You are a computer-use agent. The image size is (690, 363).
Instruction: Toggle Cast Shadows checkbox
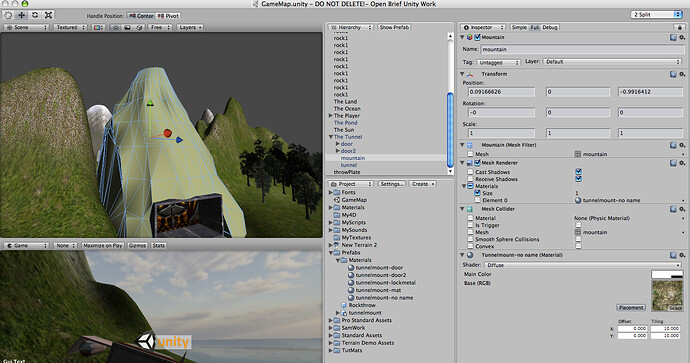(578, 172)
